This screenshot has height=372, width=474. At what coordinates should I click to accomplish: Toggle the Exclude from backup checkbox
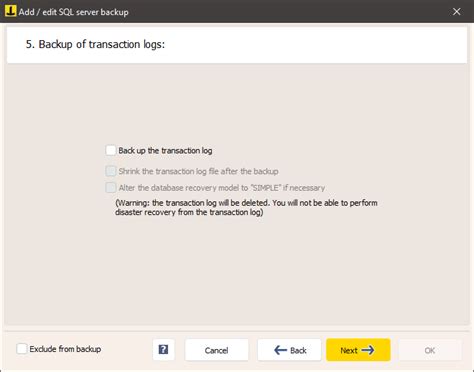point(22,349)
